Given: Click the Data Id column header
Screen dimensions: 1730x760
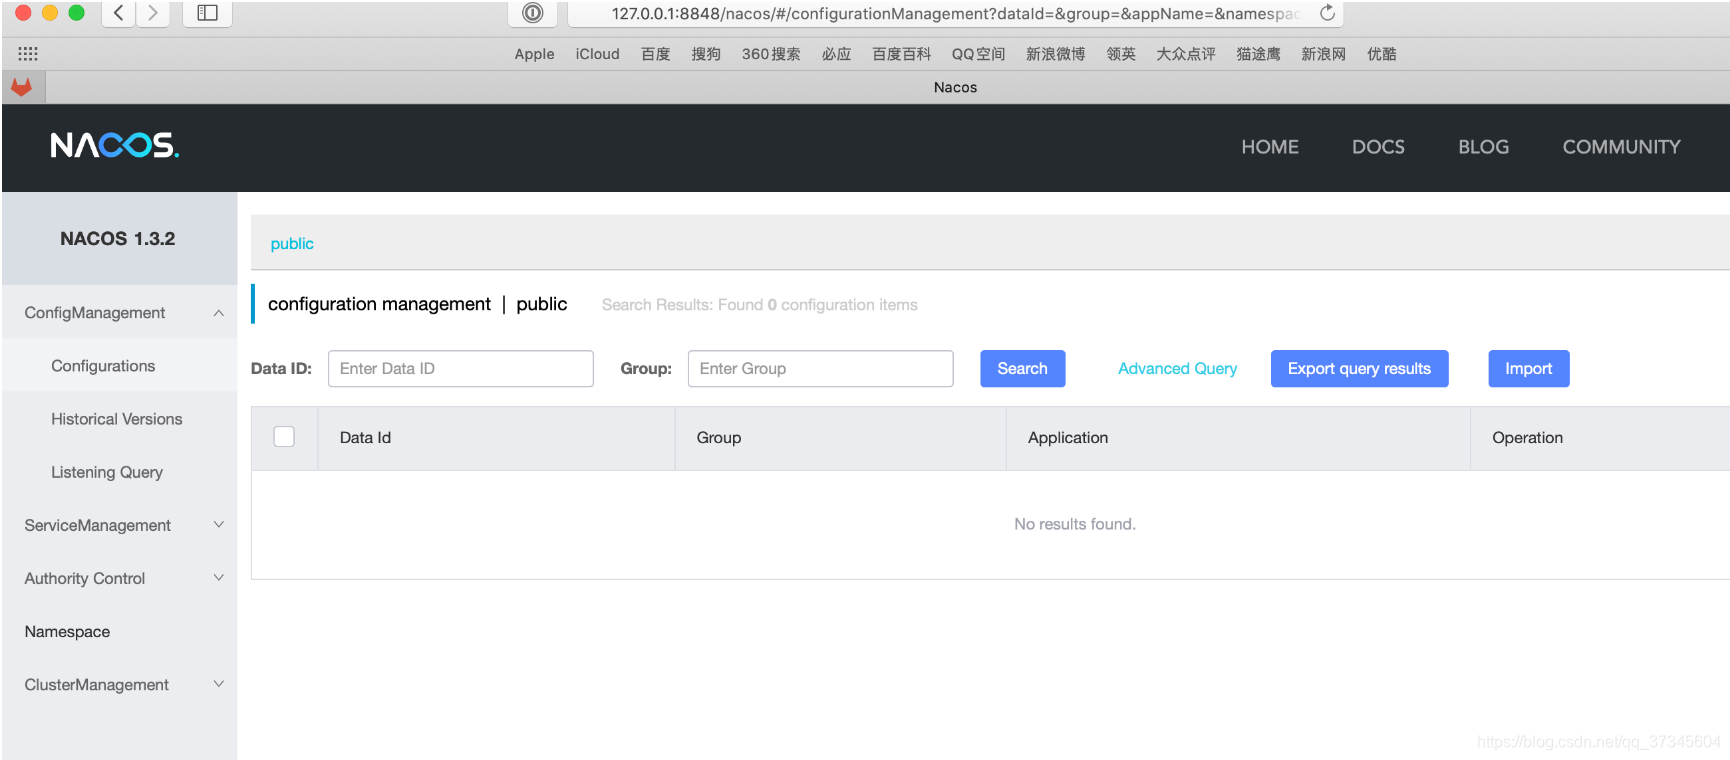Looking at the screenshot, I should 365,437.
